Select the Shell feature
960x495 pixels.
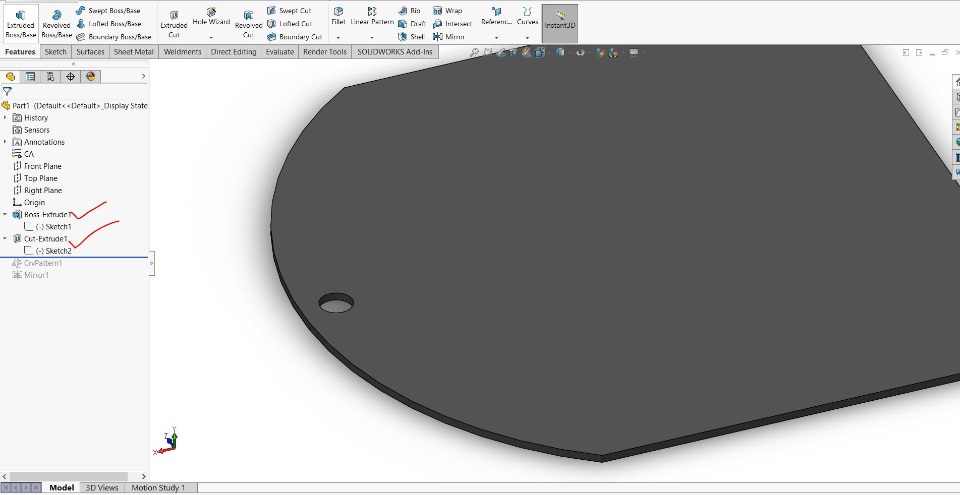pos(411,37)
